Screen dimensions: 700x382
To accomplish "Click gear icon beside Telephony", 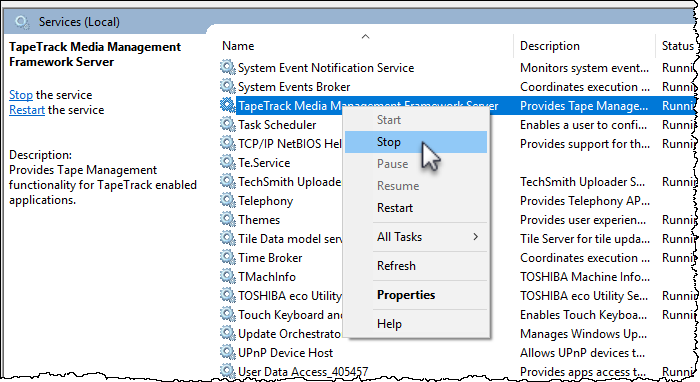I will pos(228,200).
